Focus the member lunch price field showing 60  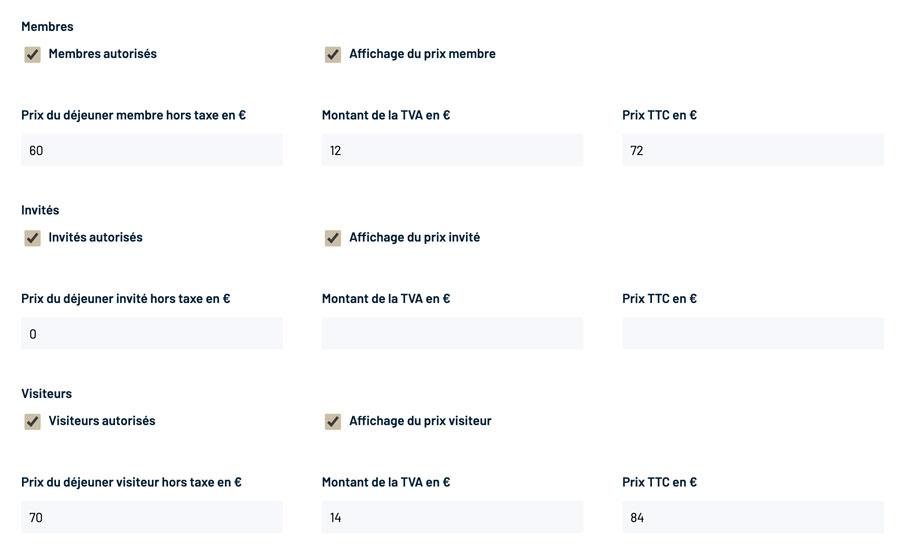tap(152, 150)
